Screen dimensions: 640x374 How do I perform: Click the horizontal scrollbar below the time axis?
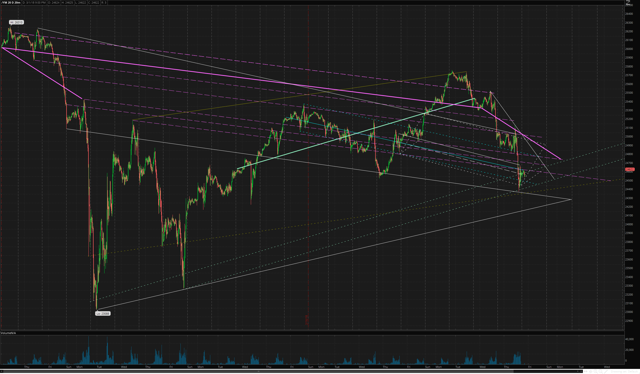click(292, 371)
